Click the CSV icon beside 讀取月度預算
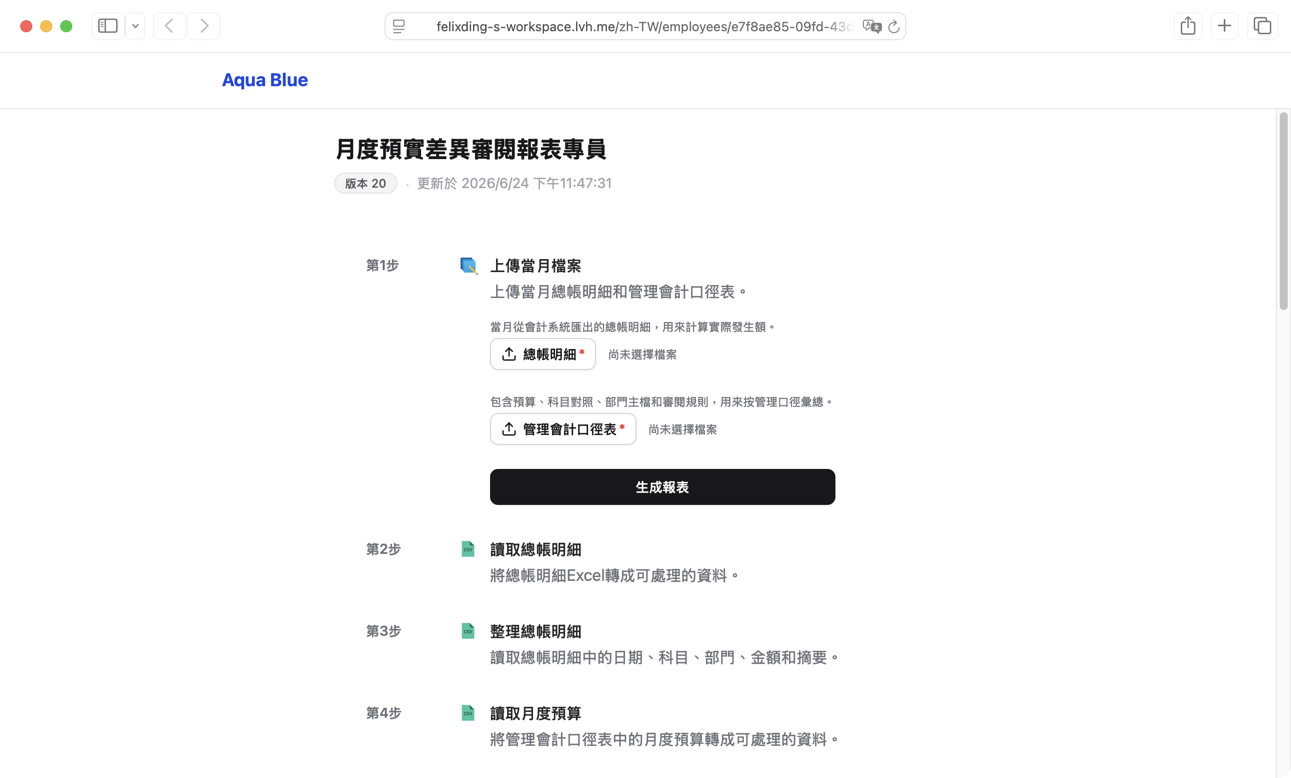 [468, 713]
